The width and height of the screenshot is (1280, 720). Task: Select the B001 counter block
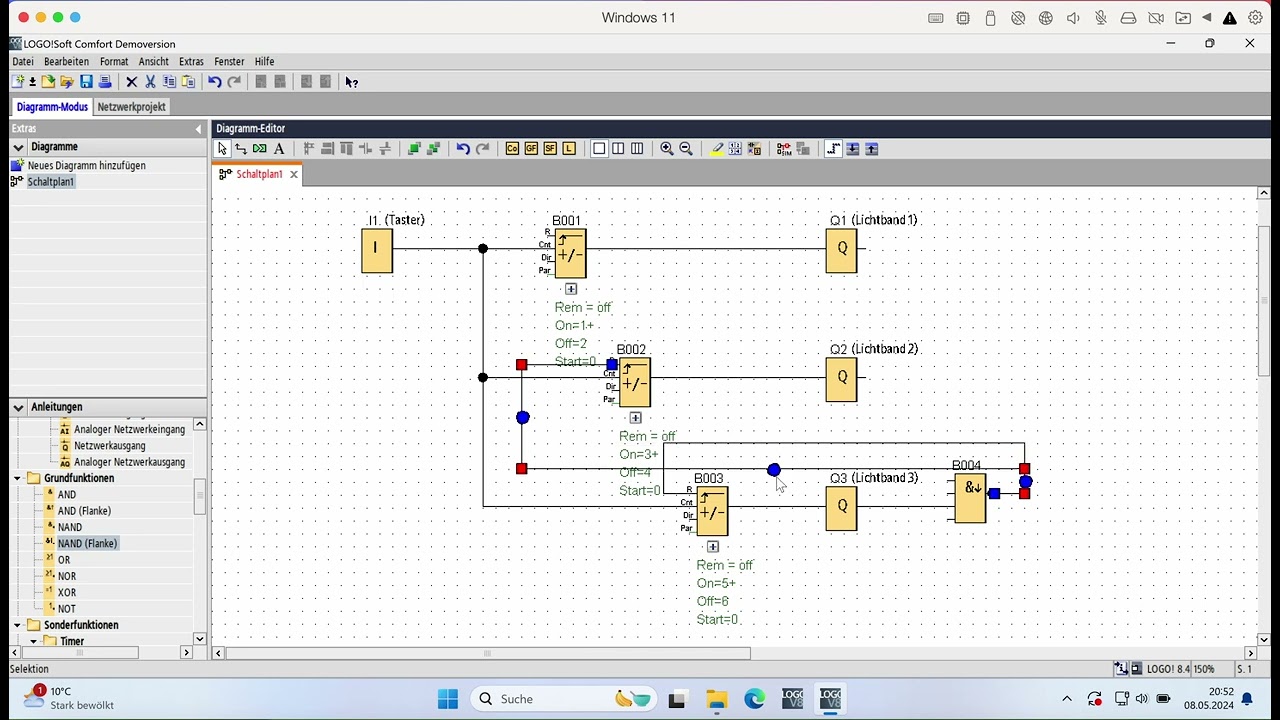pos(570,254)
